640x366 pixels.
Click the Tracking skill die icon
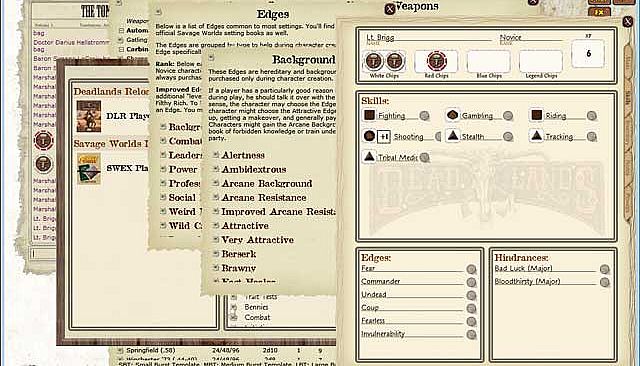click(x=537, y=136)
